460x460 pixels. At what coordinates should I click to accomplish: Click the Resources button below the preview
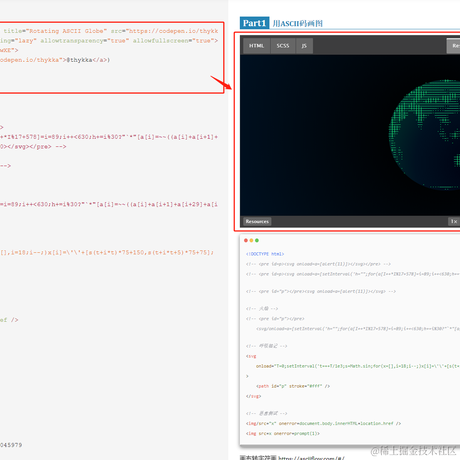[257, 221]
